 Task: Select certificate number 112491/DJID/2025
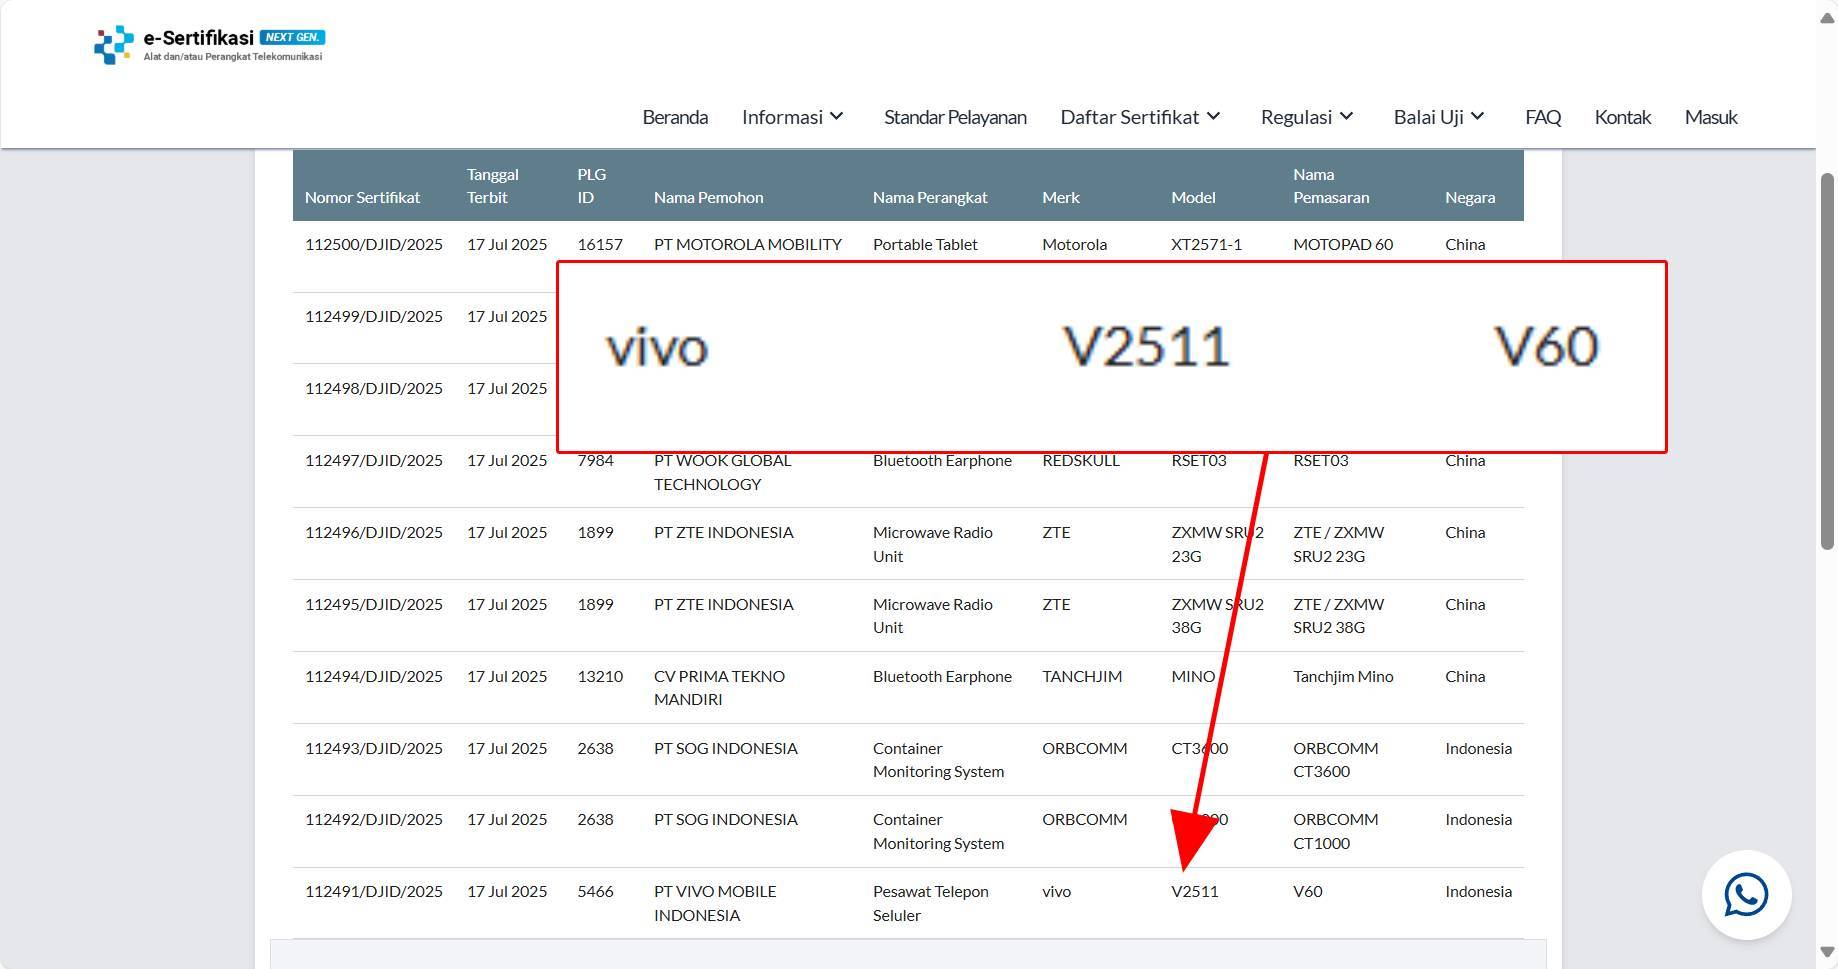tap(373, 891)
